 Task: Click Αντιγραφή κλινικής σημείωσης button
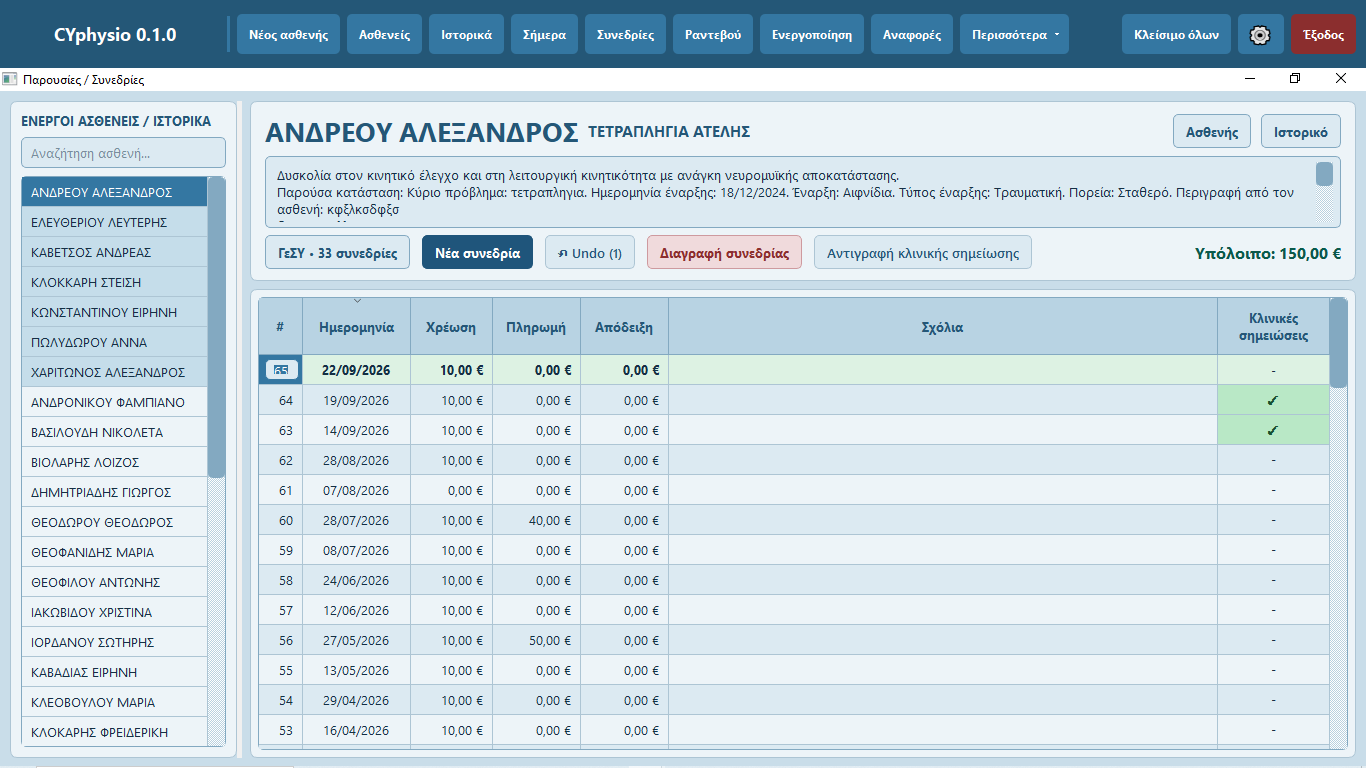[923, 253]
